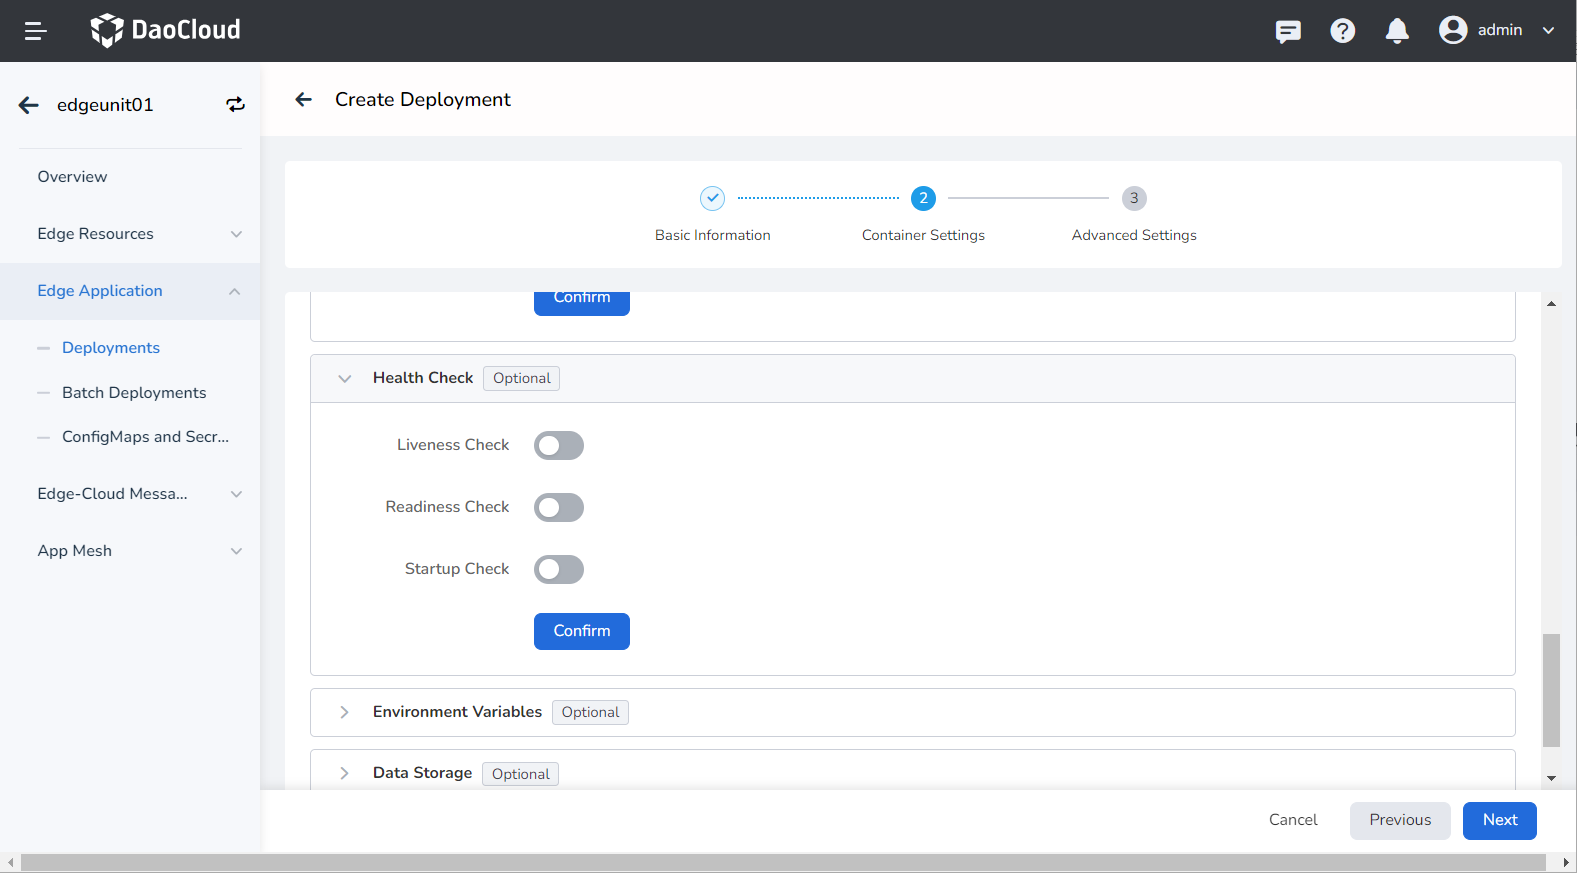Click the Next button

coord(1499,820)
